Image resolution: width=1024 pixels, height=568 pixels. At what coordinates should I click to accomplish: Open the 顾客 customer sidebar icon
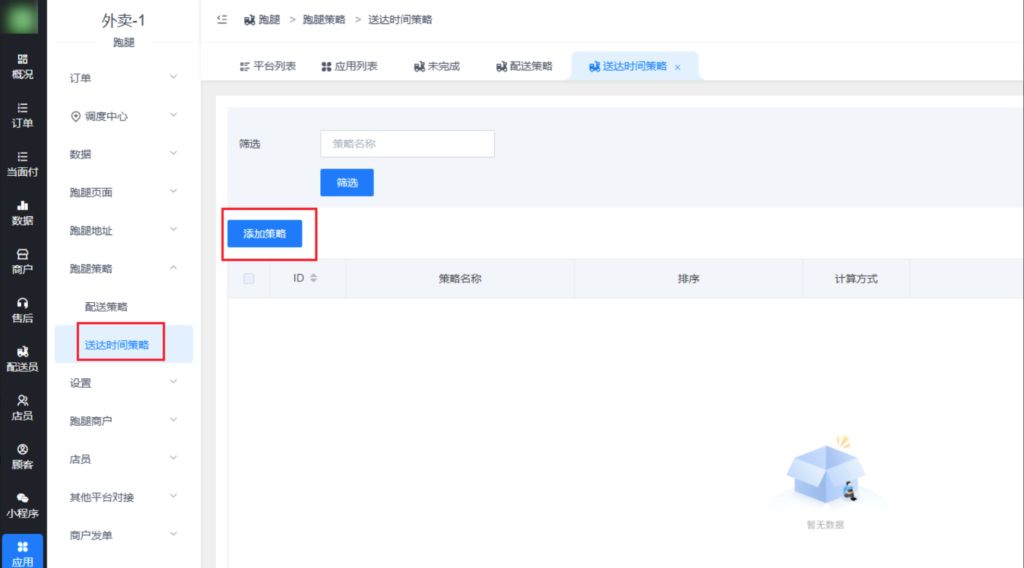pos(22,456)
